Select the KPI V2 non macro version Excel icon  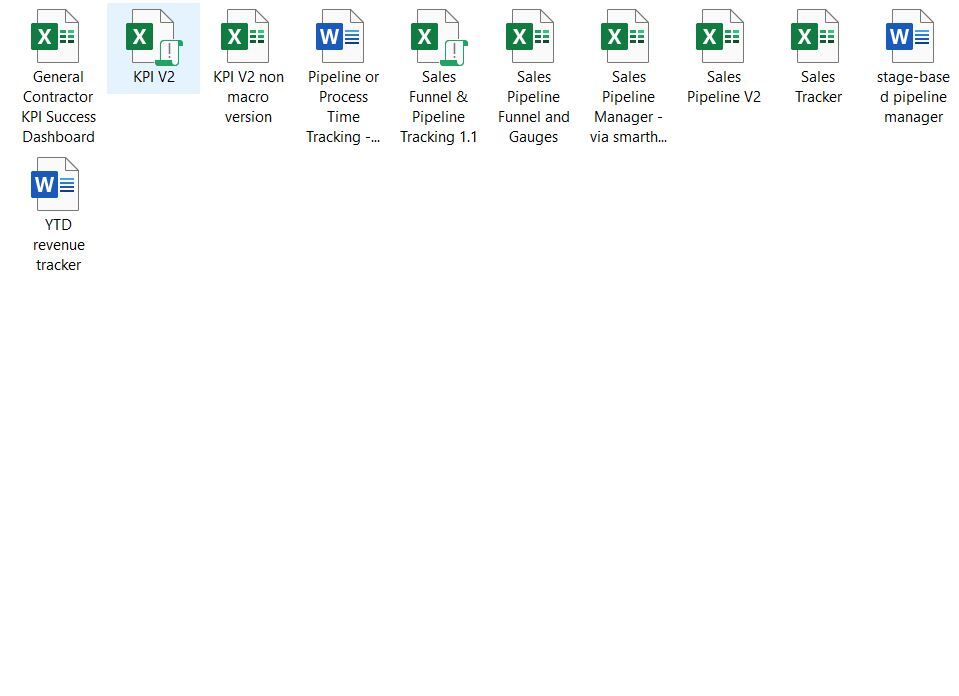coord(247,37)
